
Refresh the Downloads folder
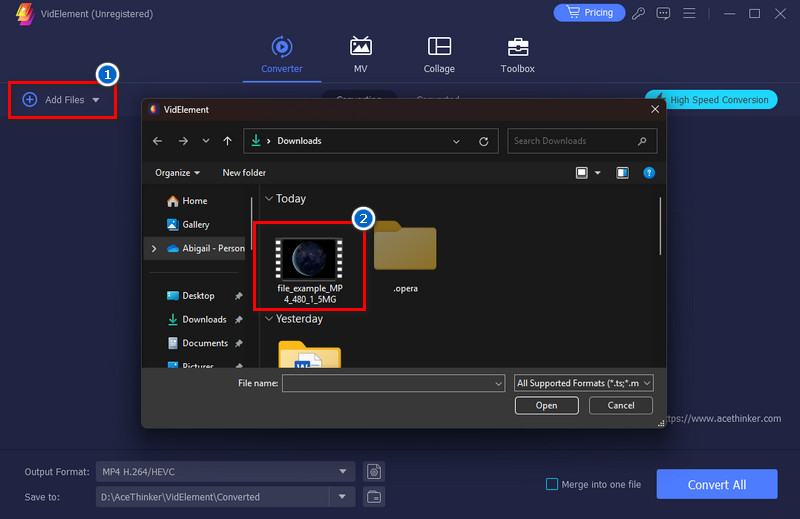click(x=484, y=141)
